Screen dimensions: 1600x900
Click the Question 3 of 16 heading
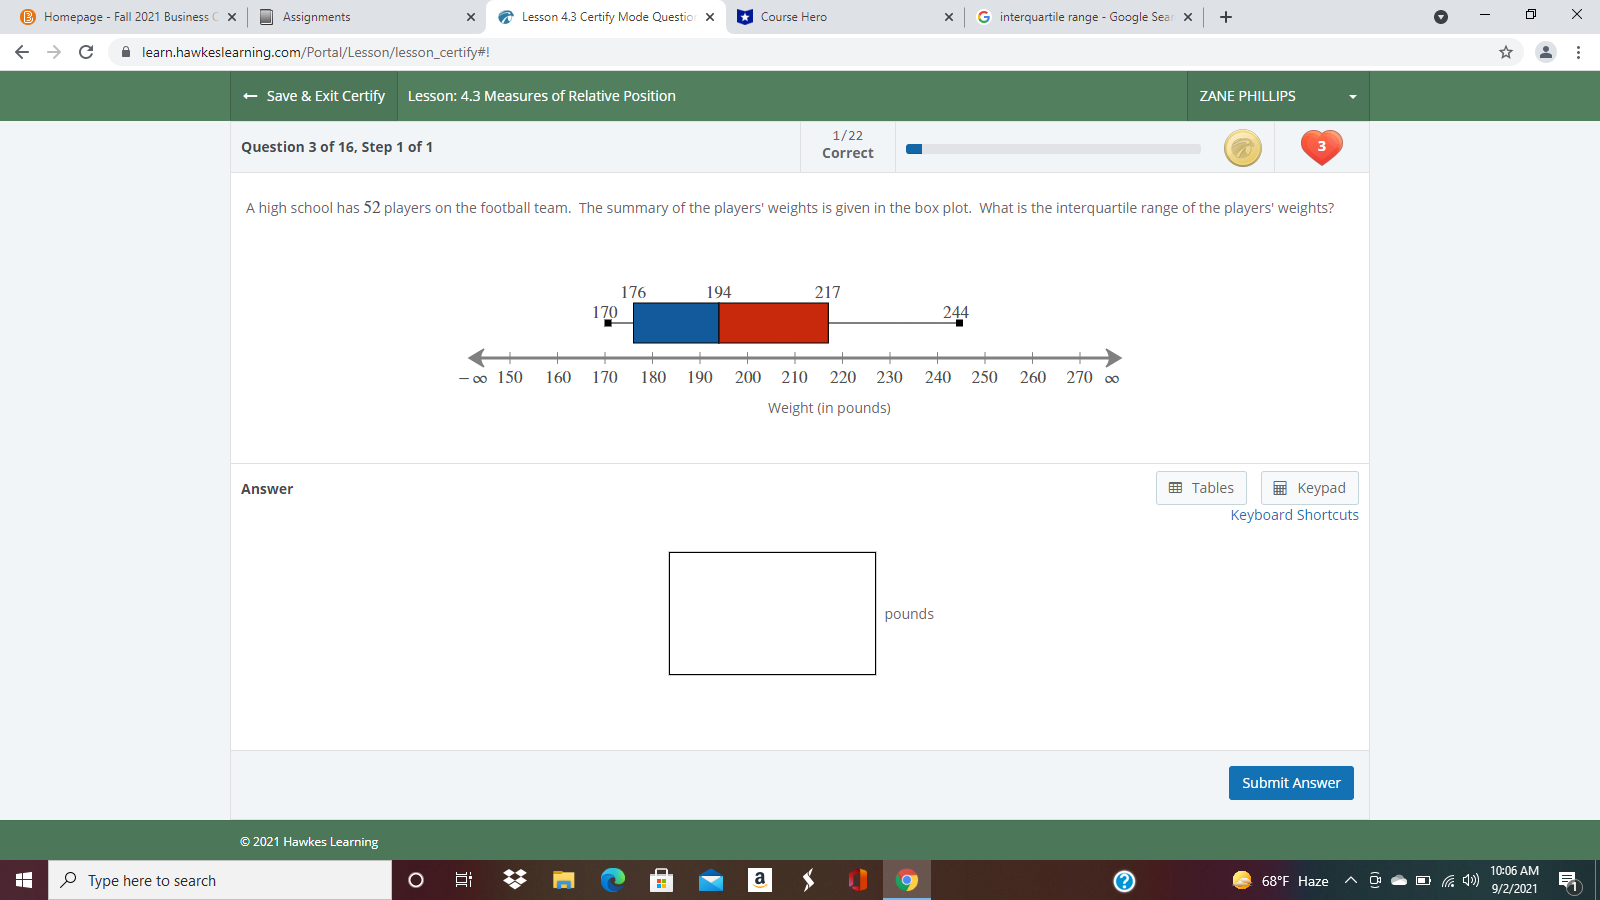(337, 147)
